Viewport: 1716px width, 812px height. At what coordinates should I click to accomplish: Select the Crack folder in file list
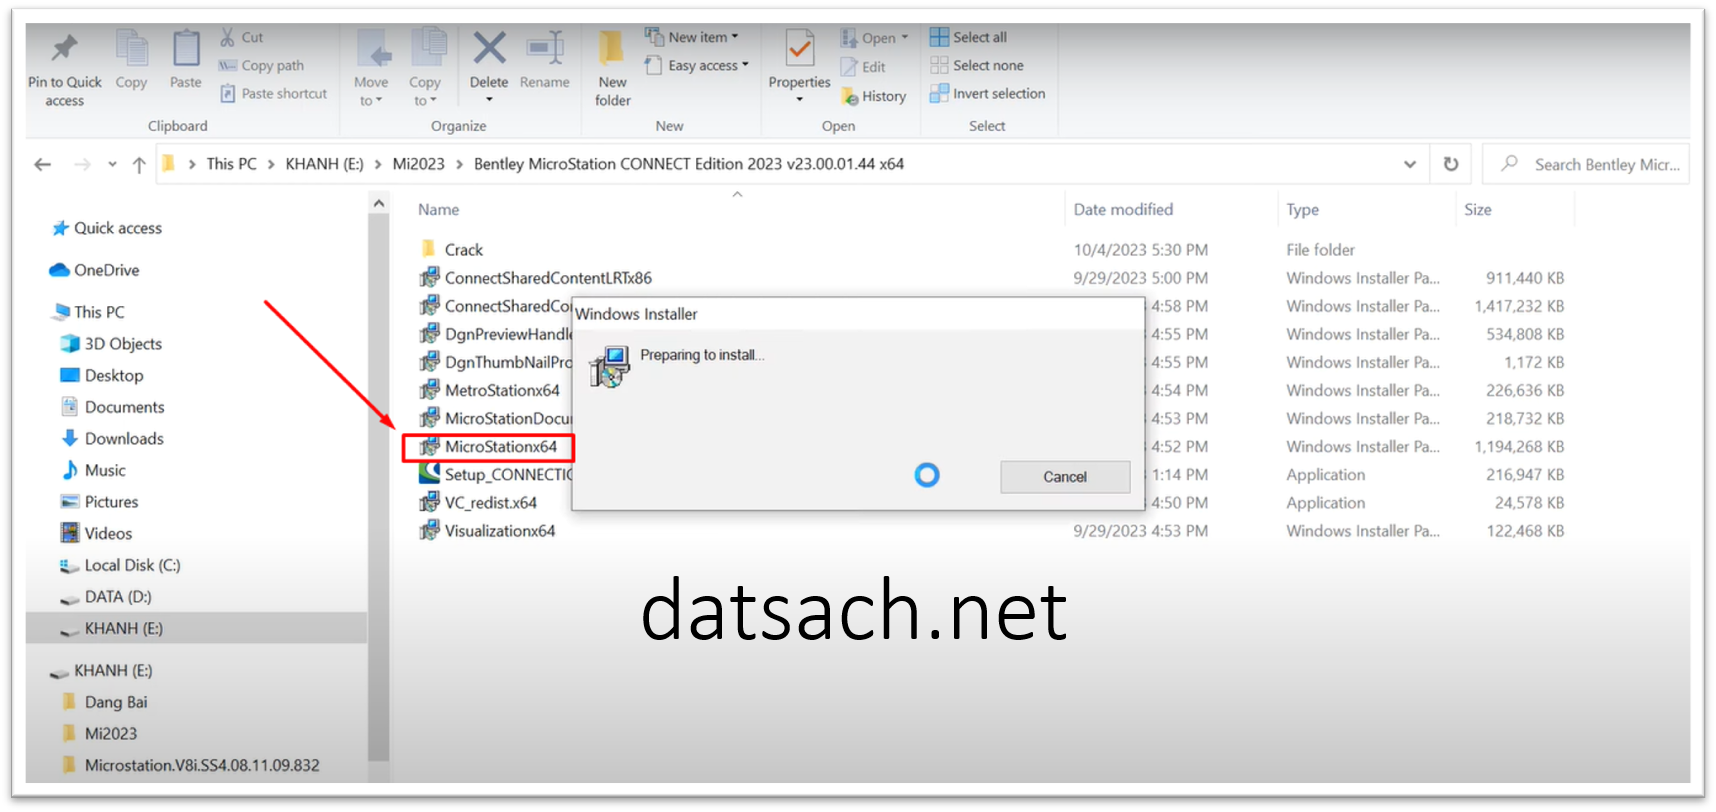point(463,249)
